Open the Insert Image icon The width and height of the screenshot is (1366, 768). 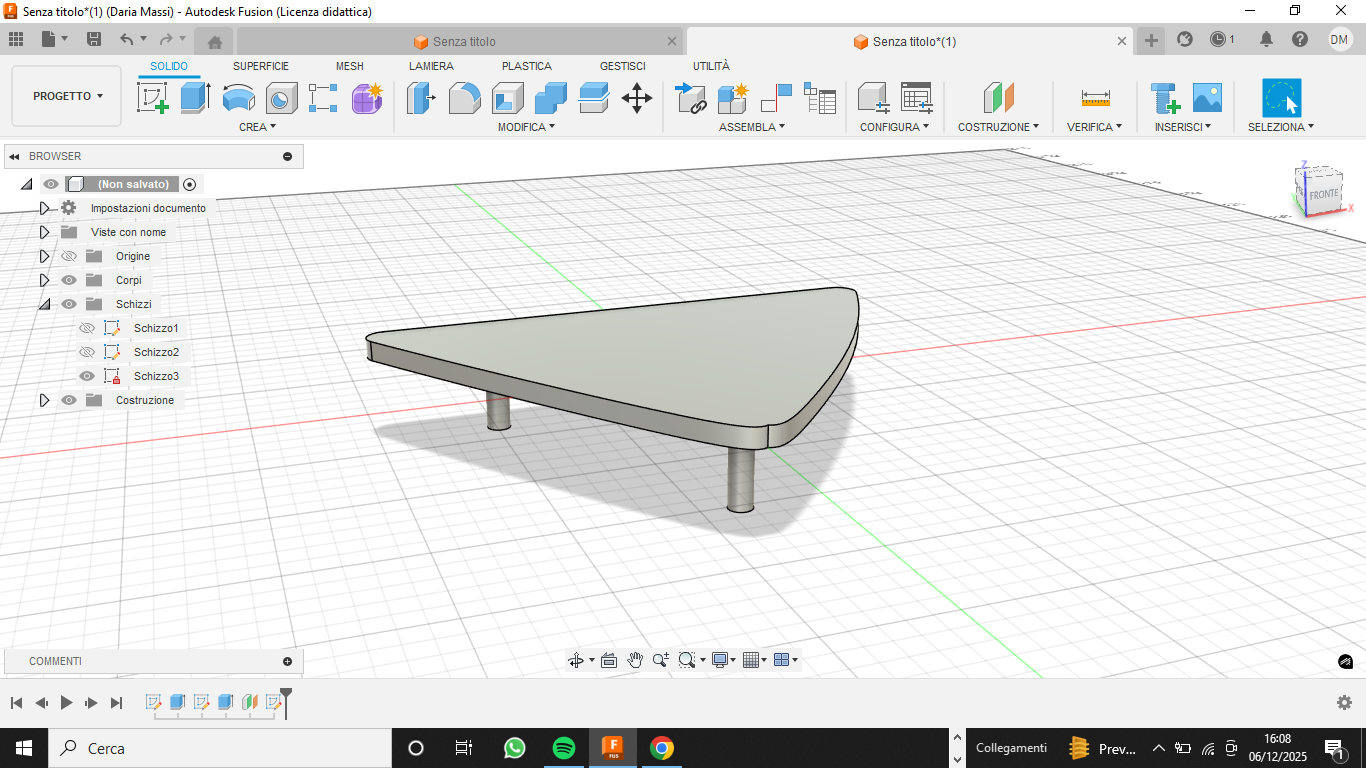[1207, 98]
